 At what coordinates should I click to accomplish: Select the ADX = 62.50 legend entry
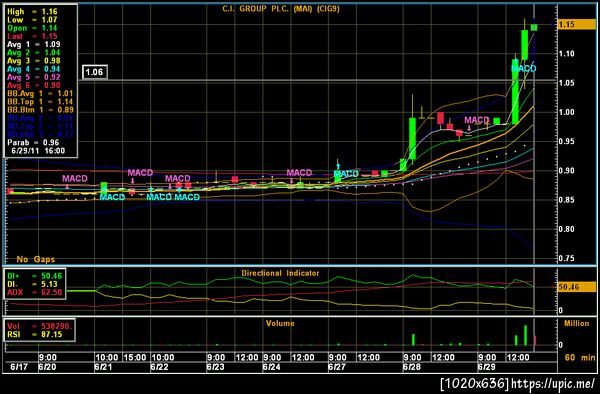pyautogui.click(x=35, y=292)
